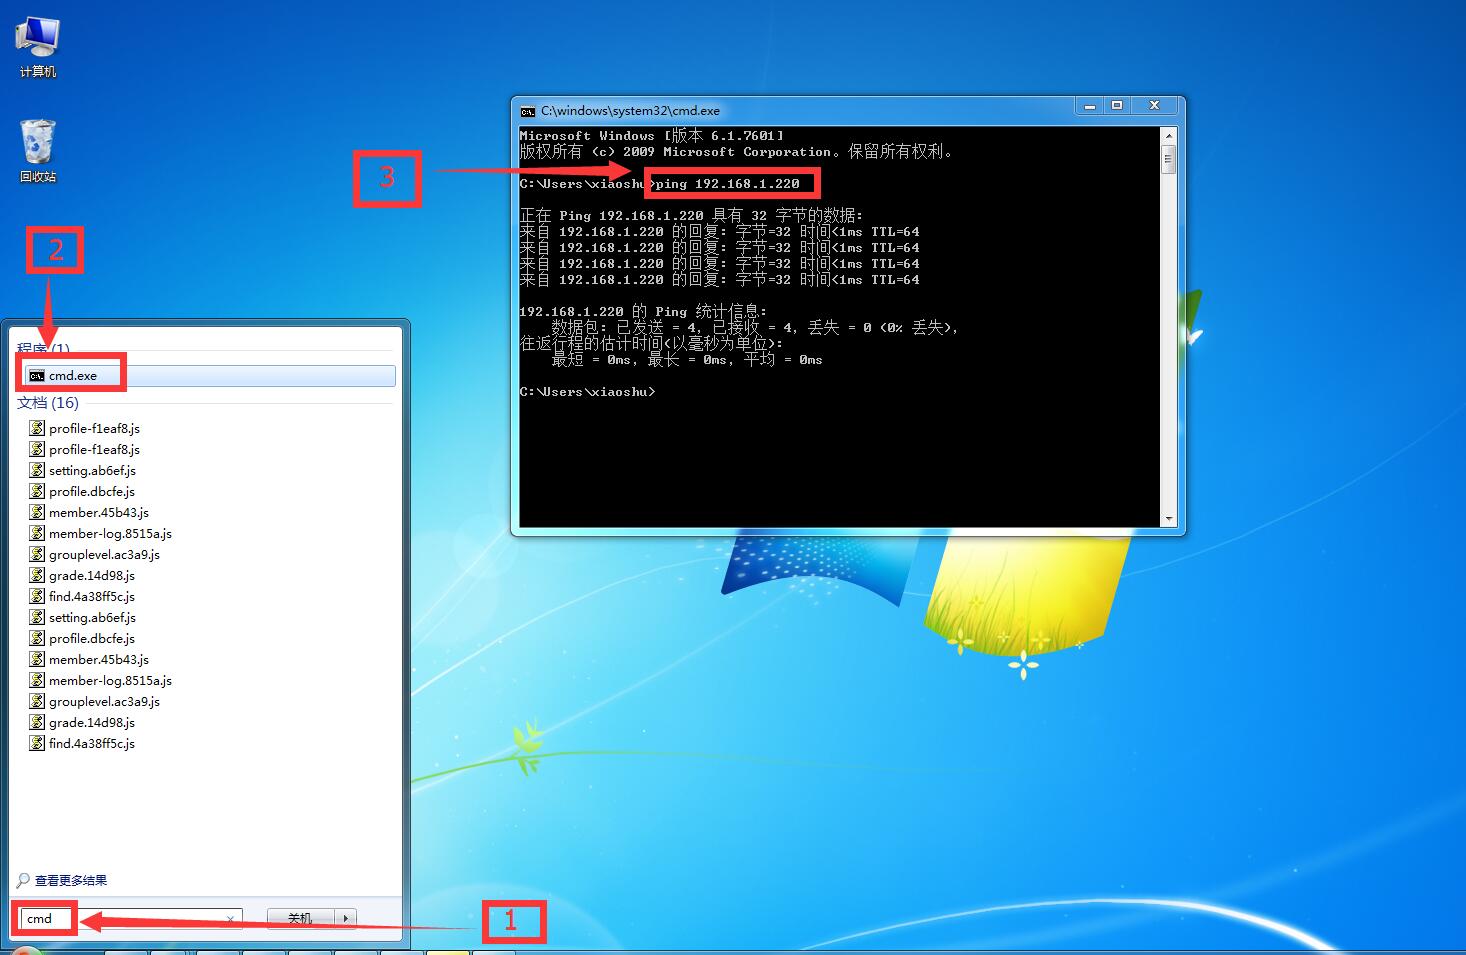Image resolution: width=1466 pixels, height=955 pixels.
Task: Click the '最短 = 0ms, 最长 = 0ms' line
Action: (687, 360)
